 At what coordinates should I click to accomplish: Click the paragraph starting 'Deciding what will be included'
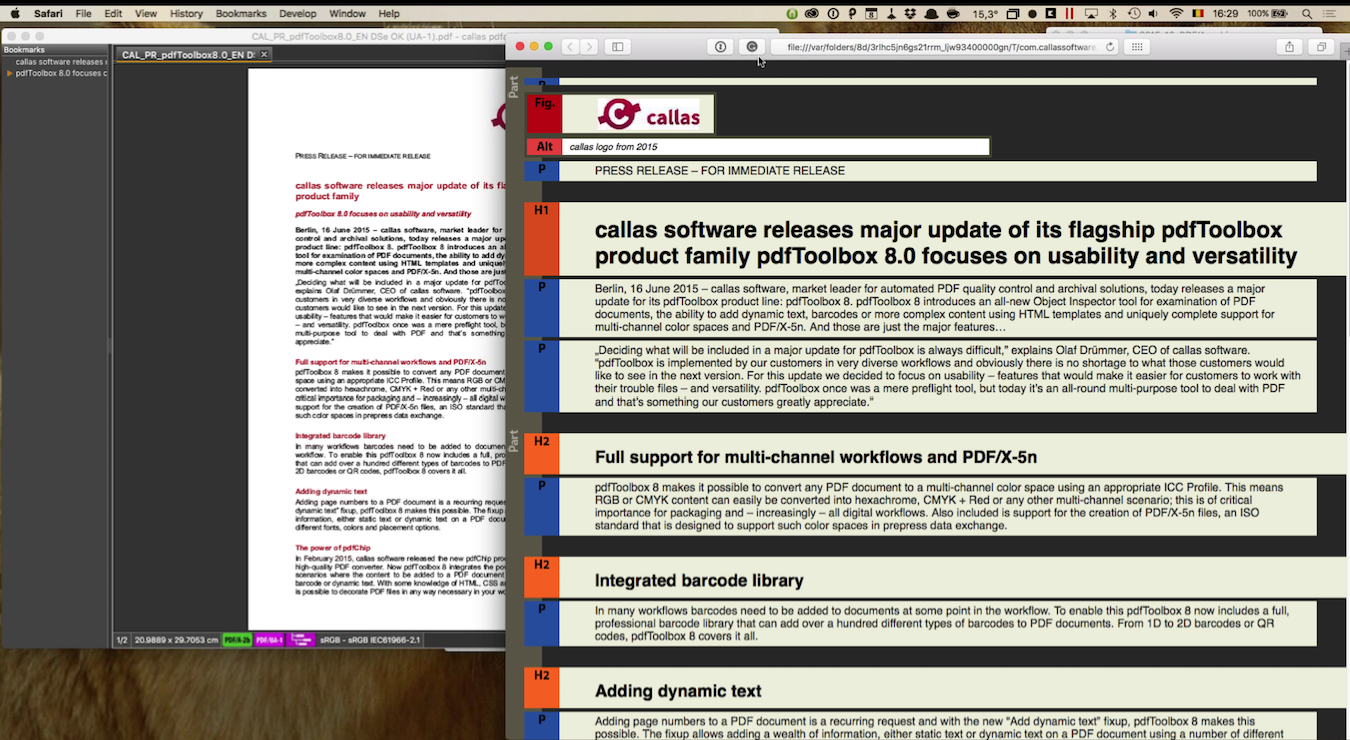tap(947, 376)
